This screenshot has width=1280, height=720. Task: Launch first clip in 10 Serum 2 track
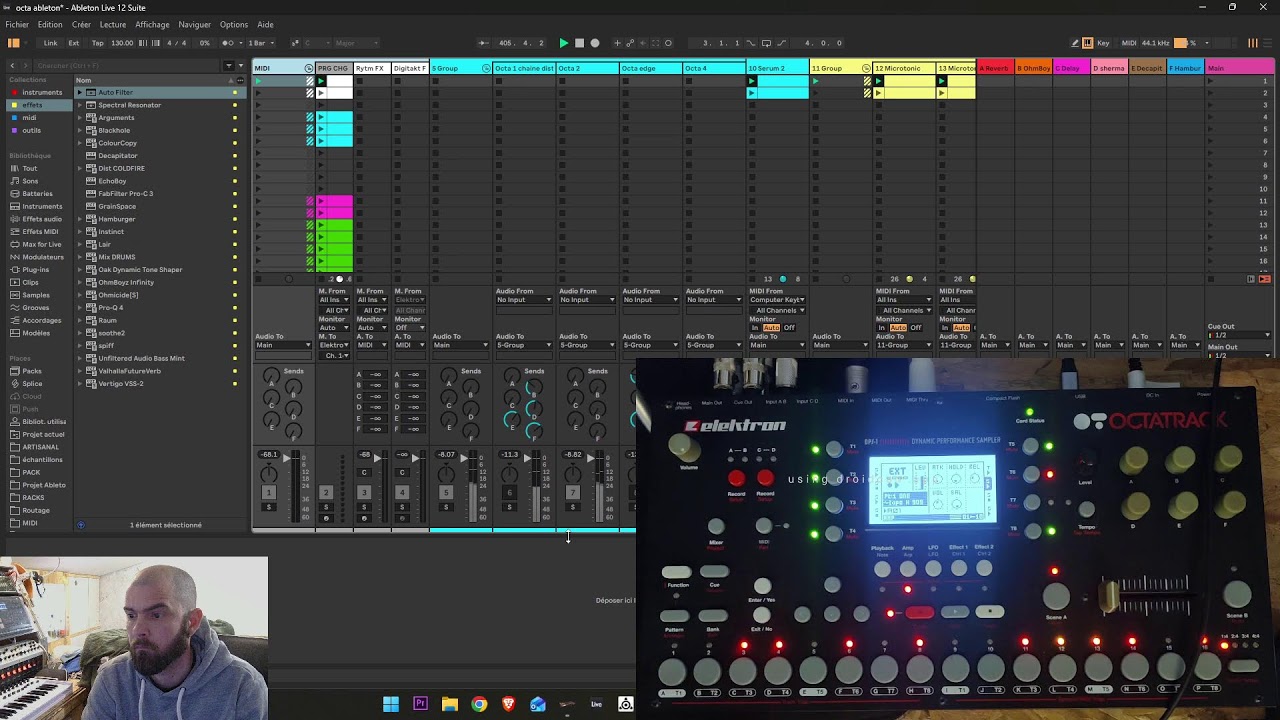(x=752, y=81)
